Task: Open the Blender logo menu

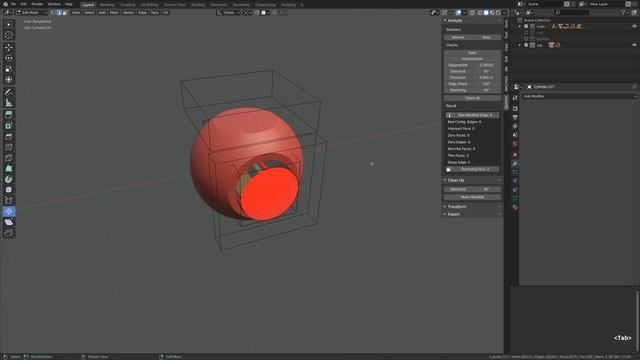Action: tap(5, 4)
